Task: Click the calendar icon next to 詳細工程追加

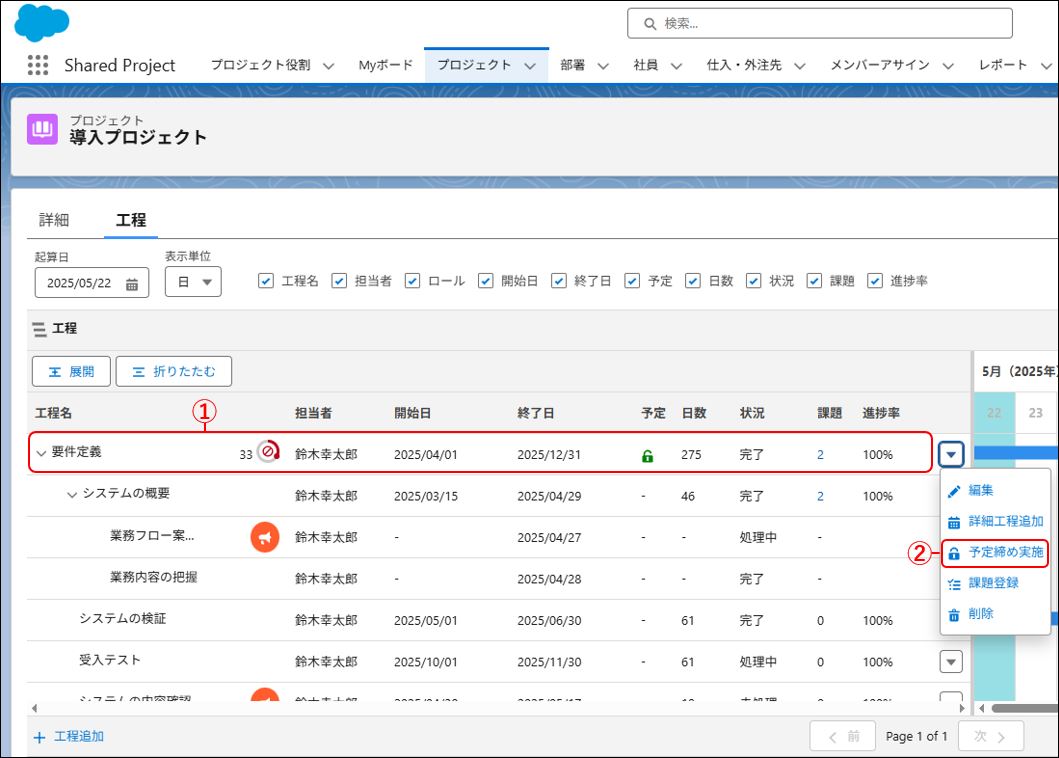Action: pyautogui.click(x=954, y=522)
